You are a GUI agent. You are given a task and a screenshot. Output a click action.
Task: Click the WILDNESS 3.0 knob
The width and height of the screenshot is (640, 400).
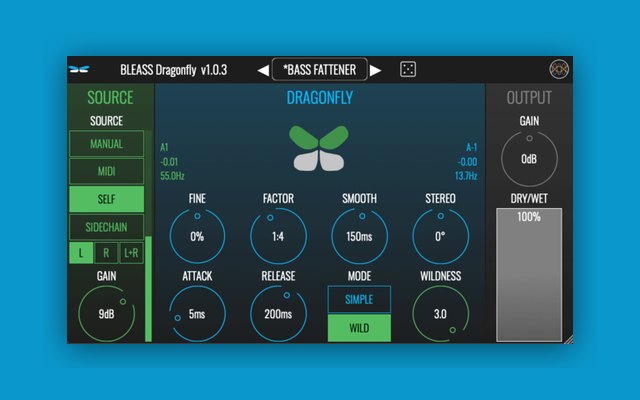(x=440, y=313)
